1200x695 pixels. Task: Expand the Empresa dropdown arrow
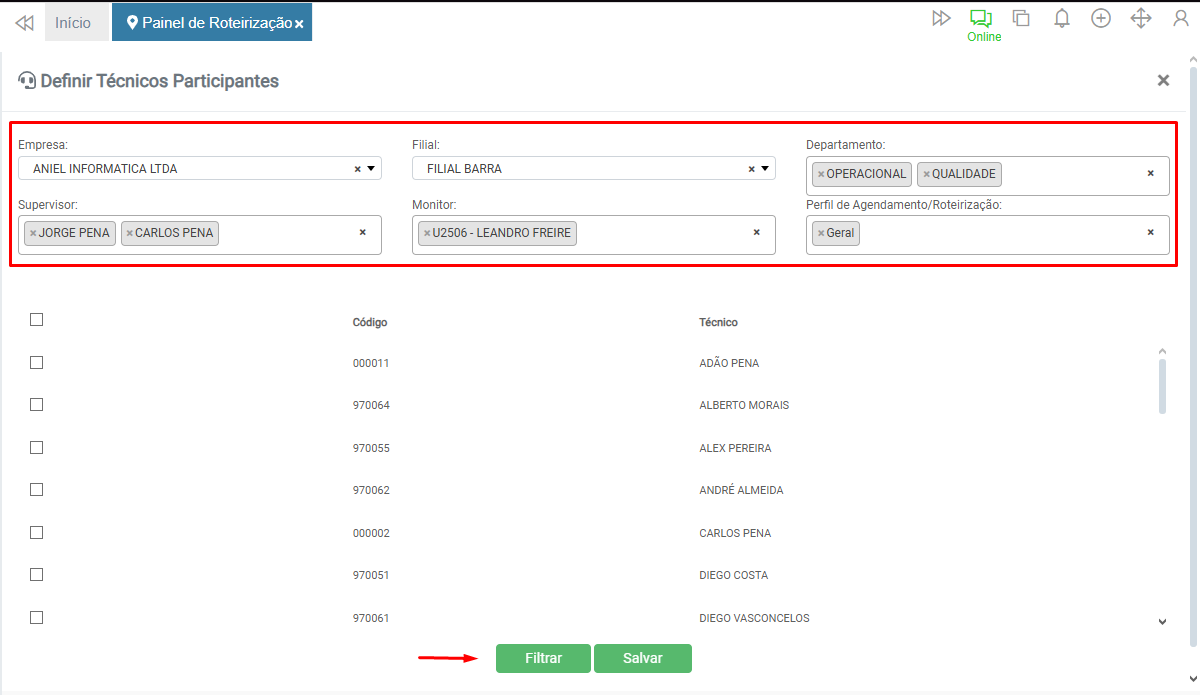pos(371,169)
